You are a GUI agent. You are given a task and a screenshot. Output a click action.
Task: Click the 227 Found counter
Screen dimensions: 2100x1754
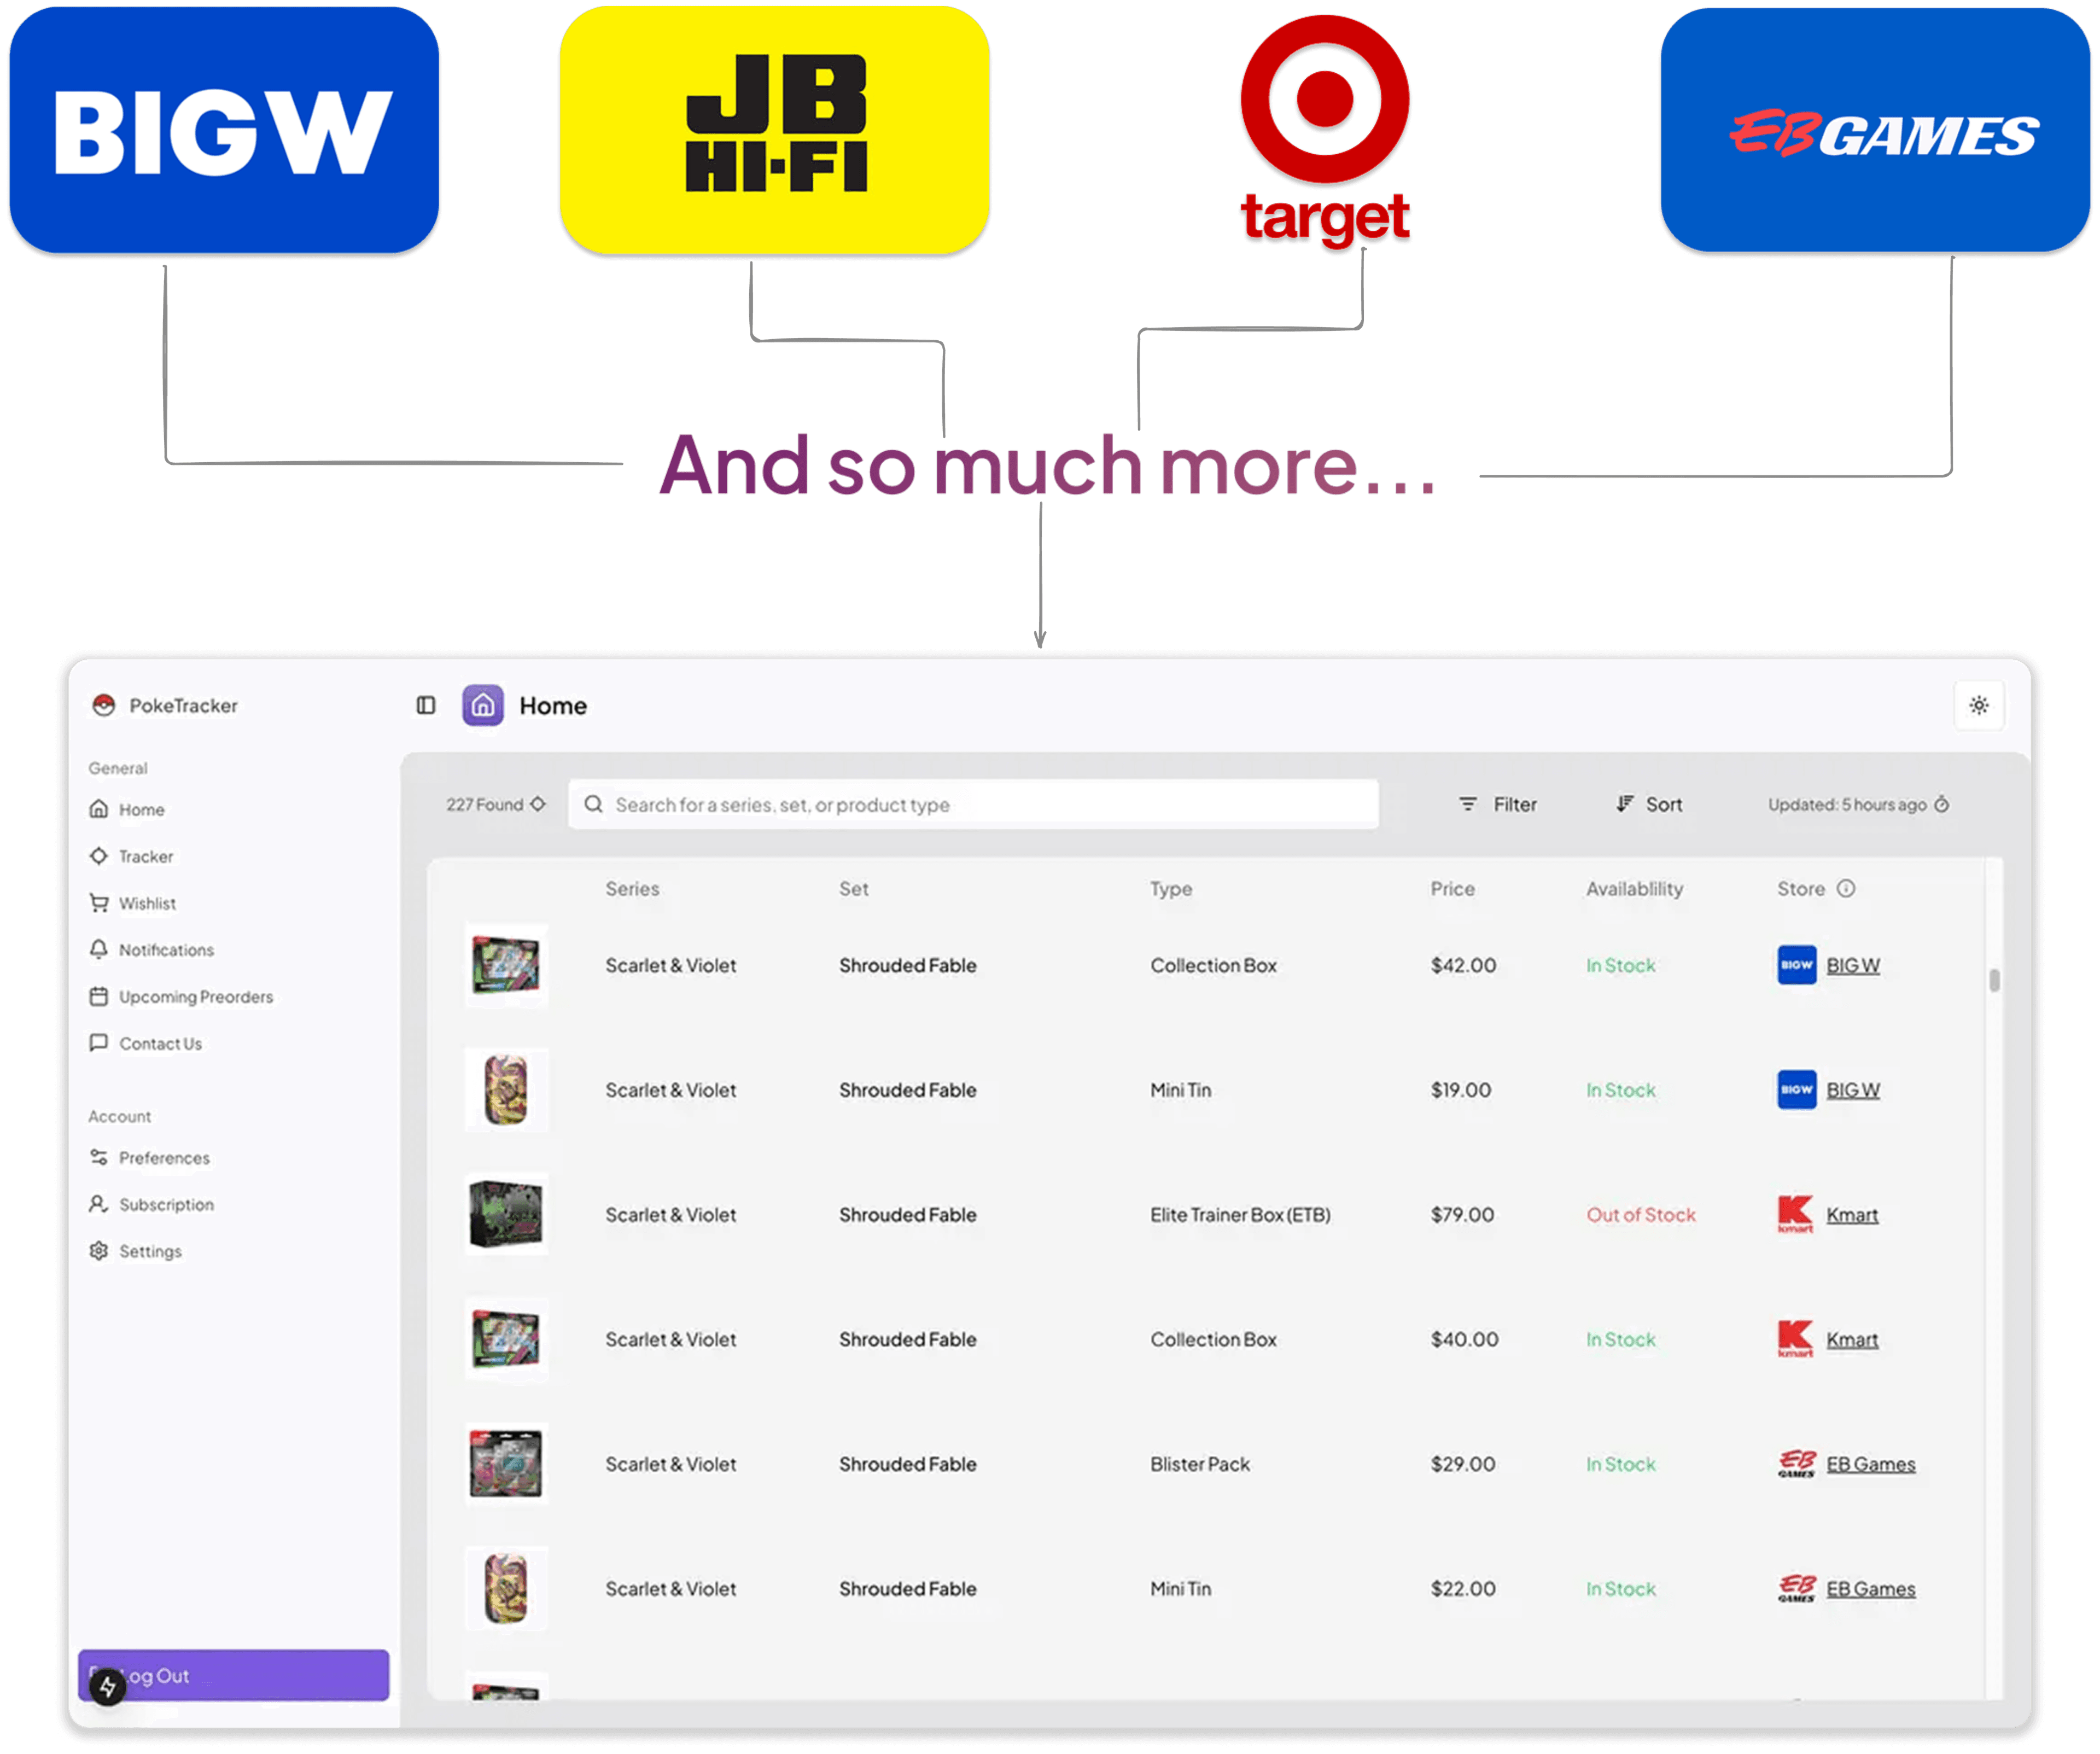pyautogui.click(x=496, y=805)
